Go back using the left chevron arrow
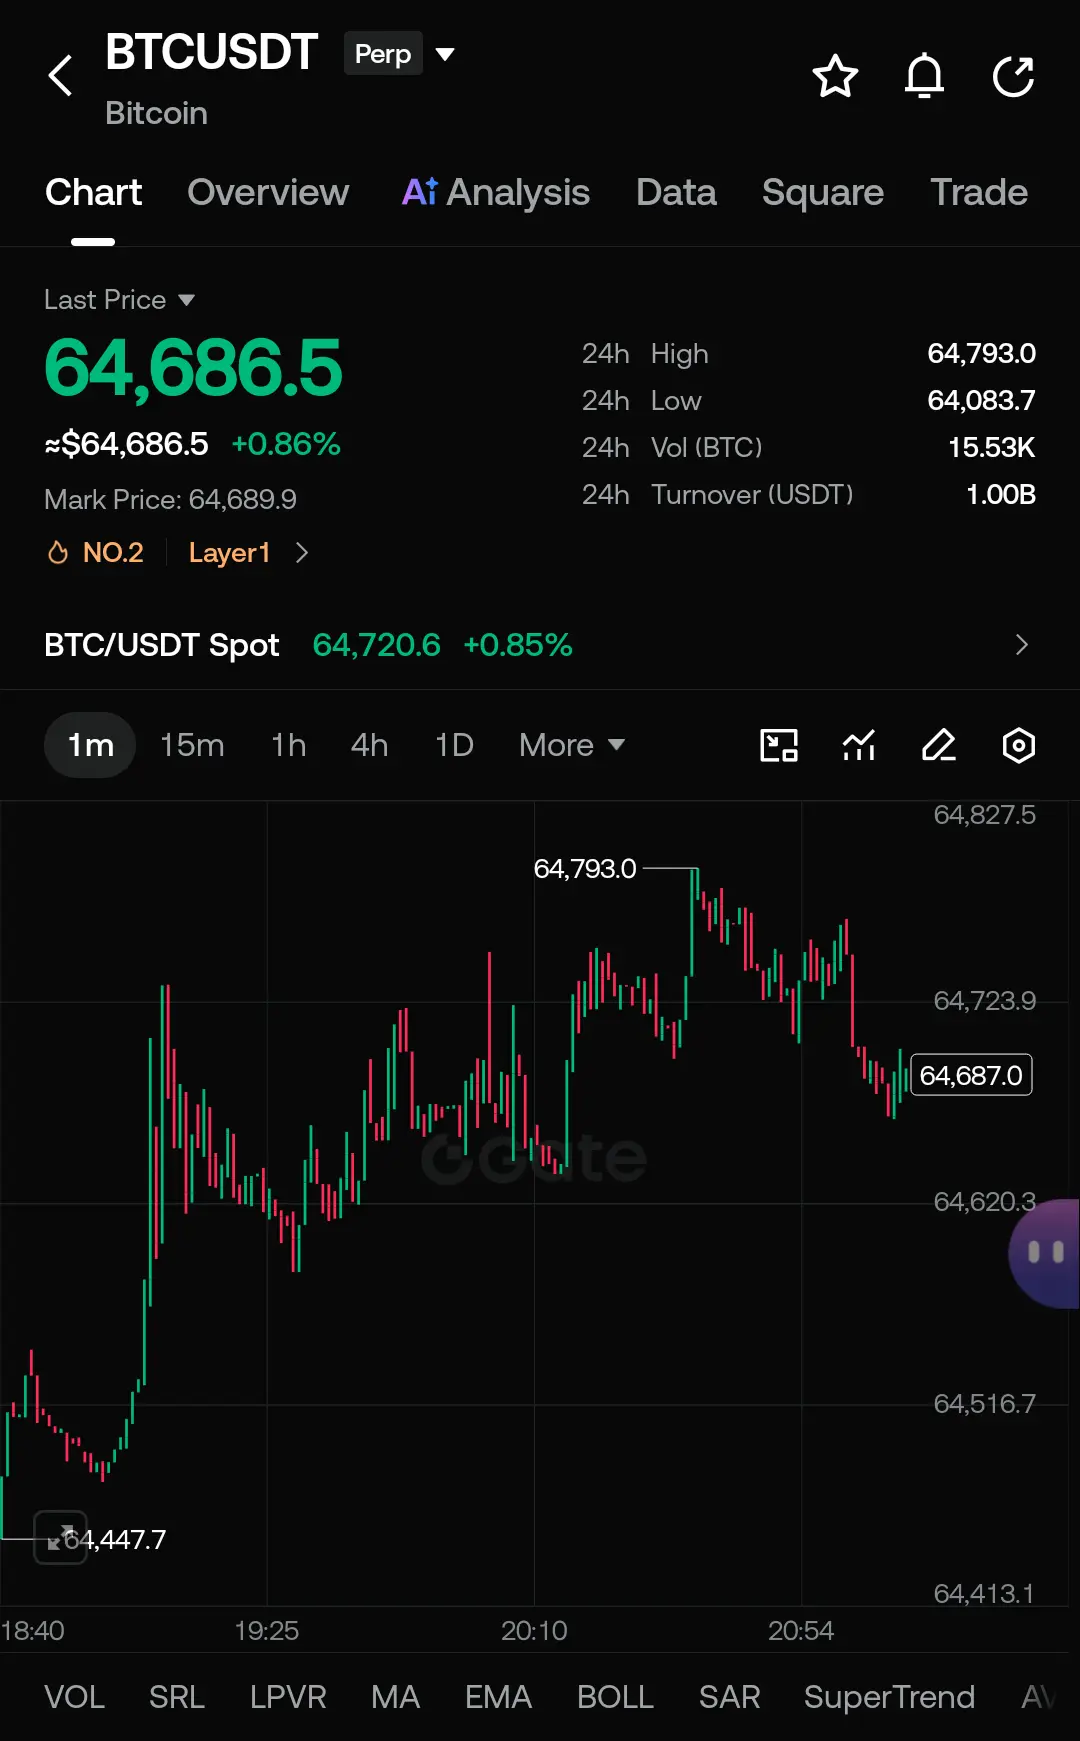This screenshot has width=1080, height=1741. point(61,76)
